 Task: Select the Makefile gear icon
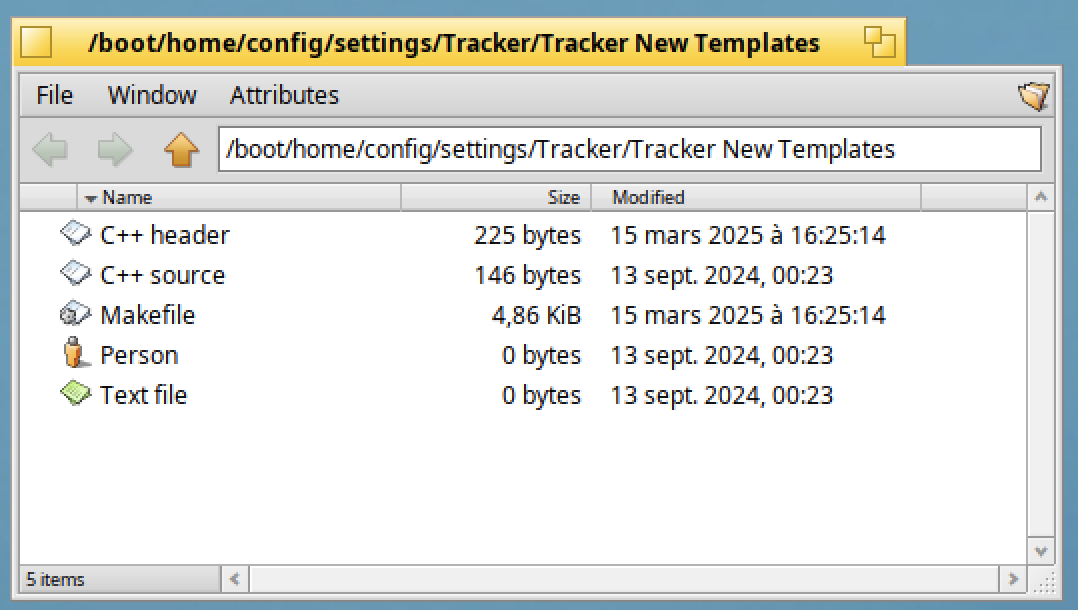[x=75, y=315]
